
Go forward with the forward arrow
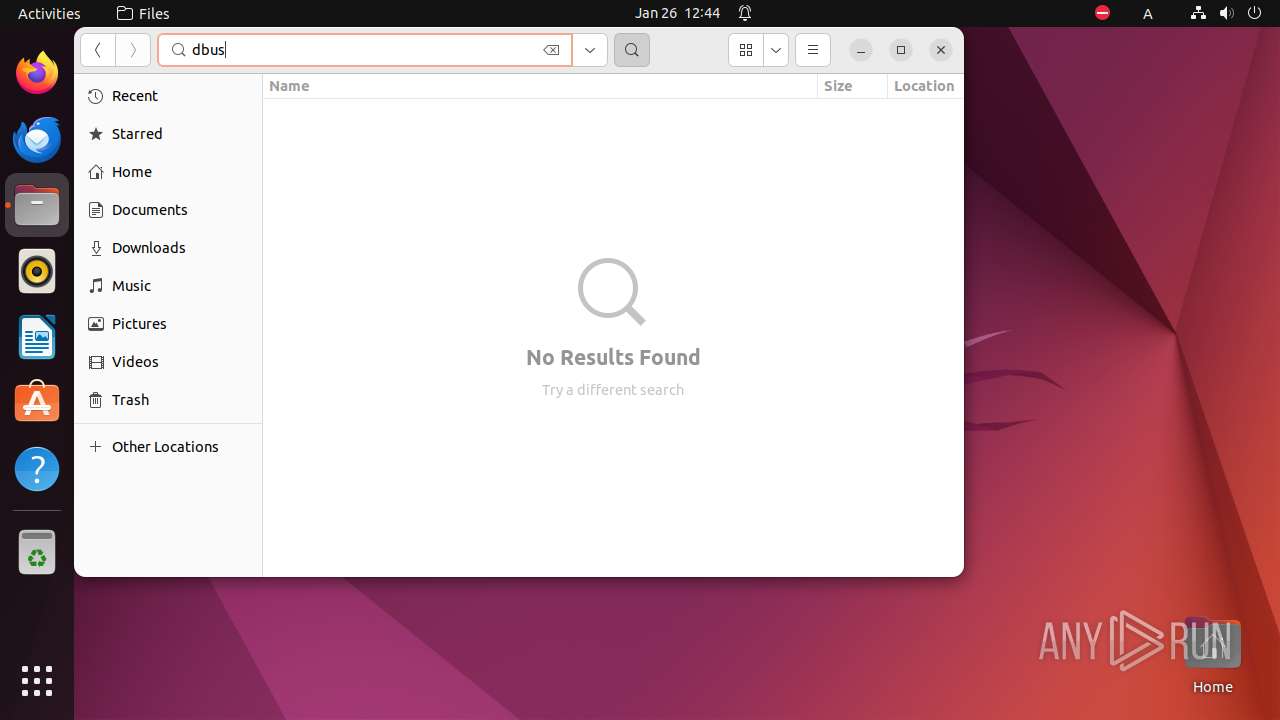click(133, 50)
